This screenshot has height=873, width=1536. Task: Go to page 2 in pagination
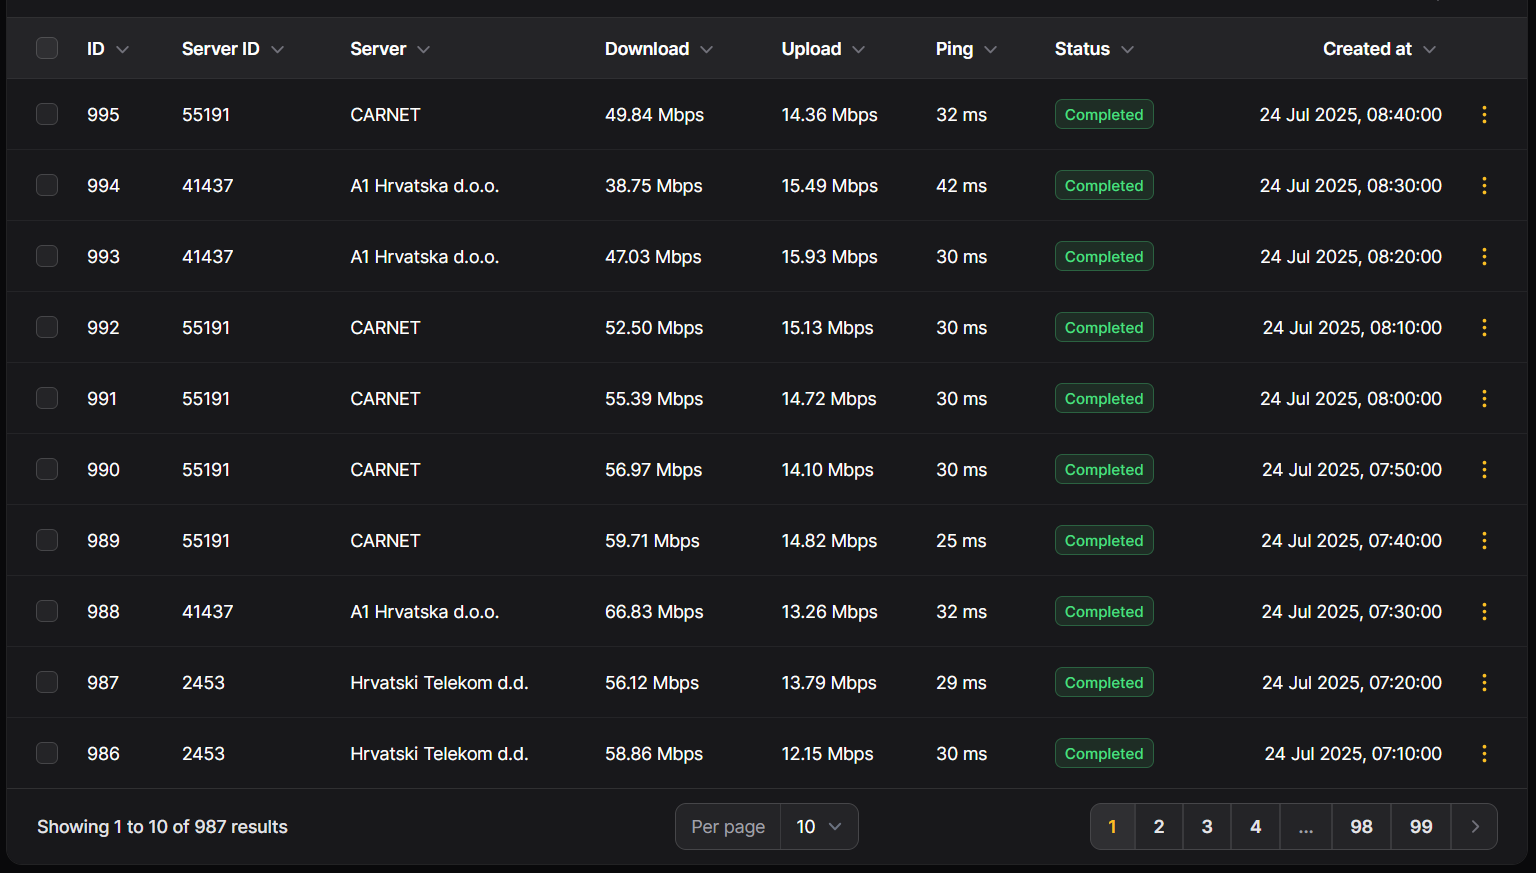[1159, 827]
